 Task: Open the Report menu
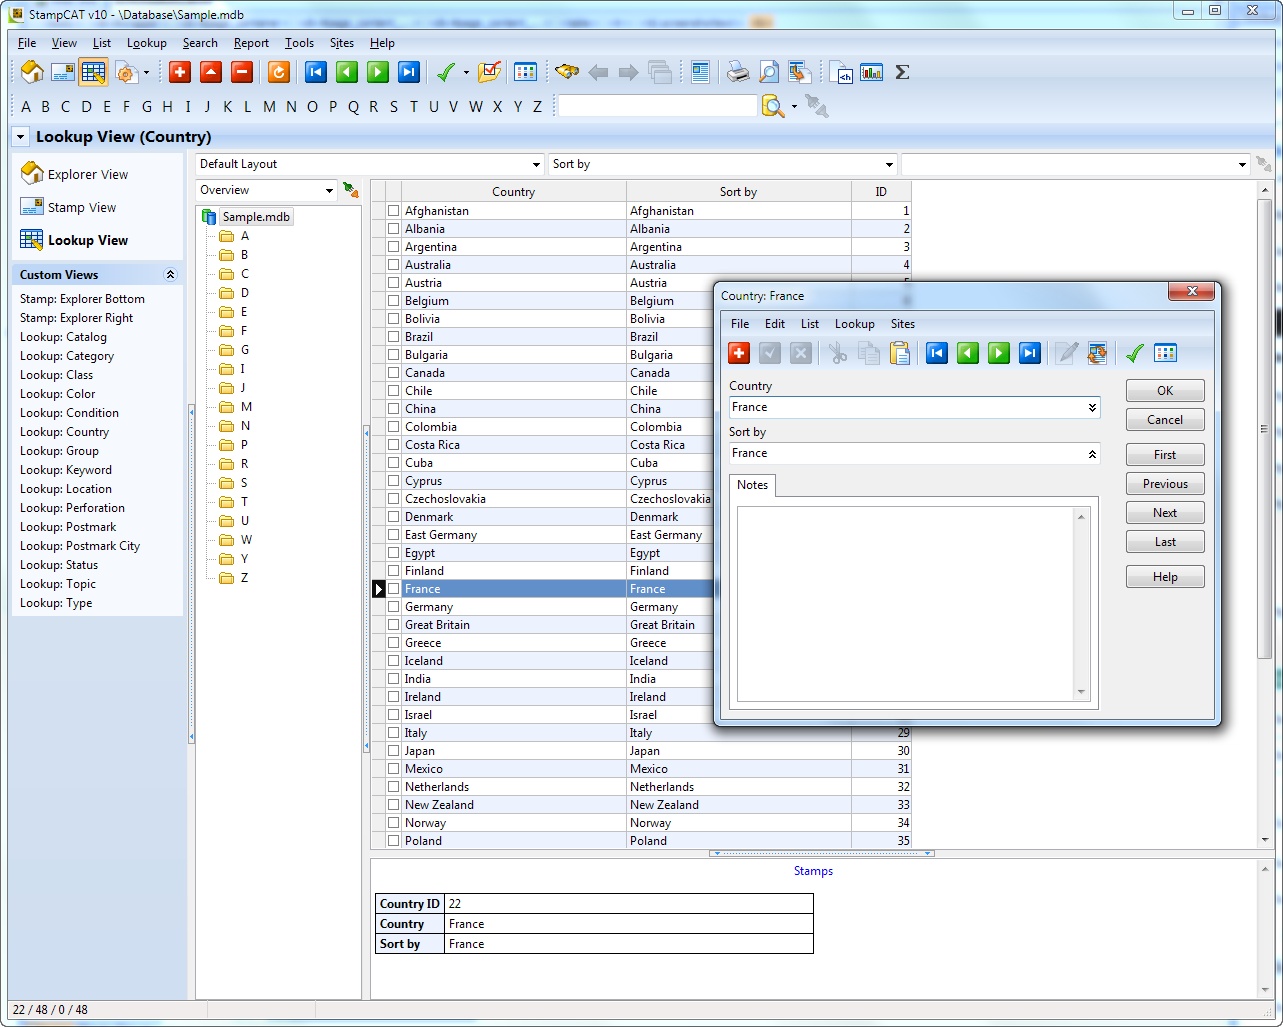(251, 43)
